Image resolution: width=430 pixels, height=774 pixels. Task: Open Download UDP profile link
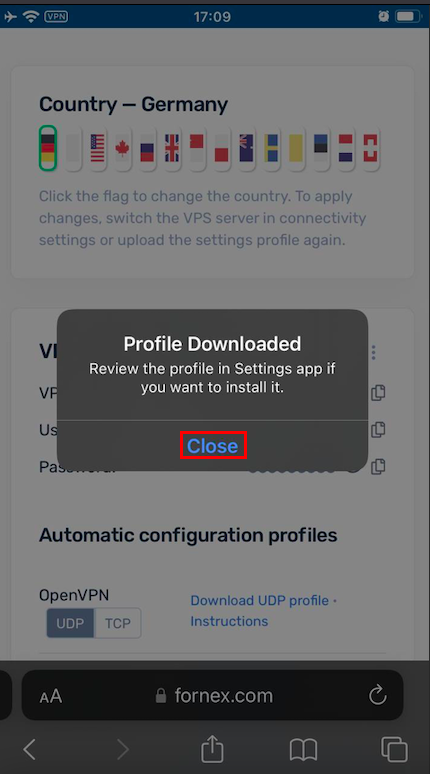pyautogui.click(x=260, y=601)
